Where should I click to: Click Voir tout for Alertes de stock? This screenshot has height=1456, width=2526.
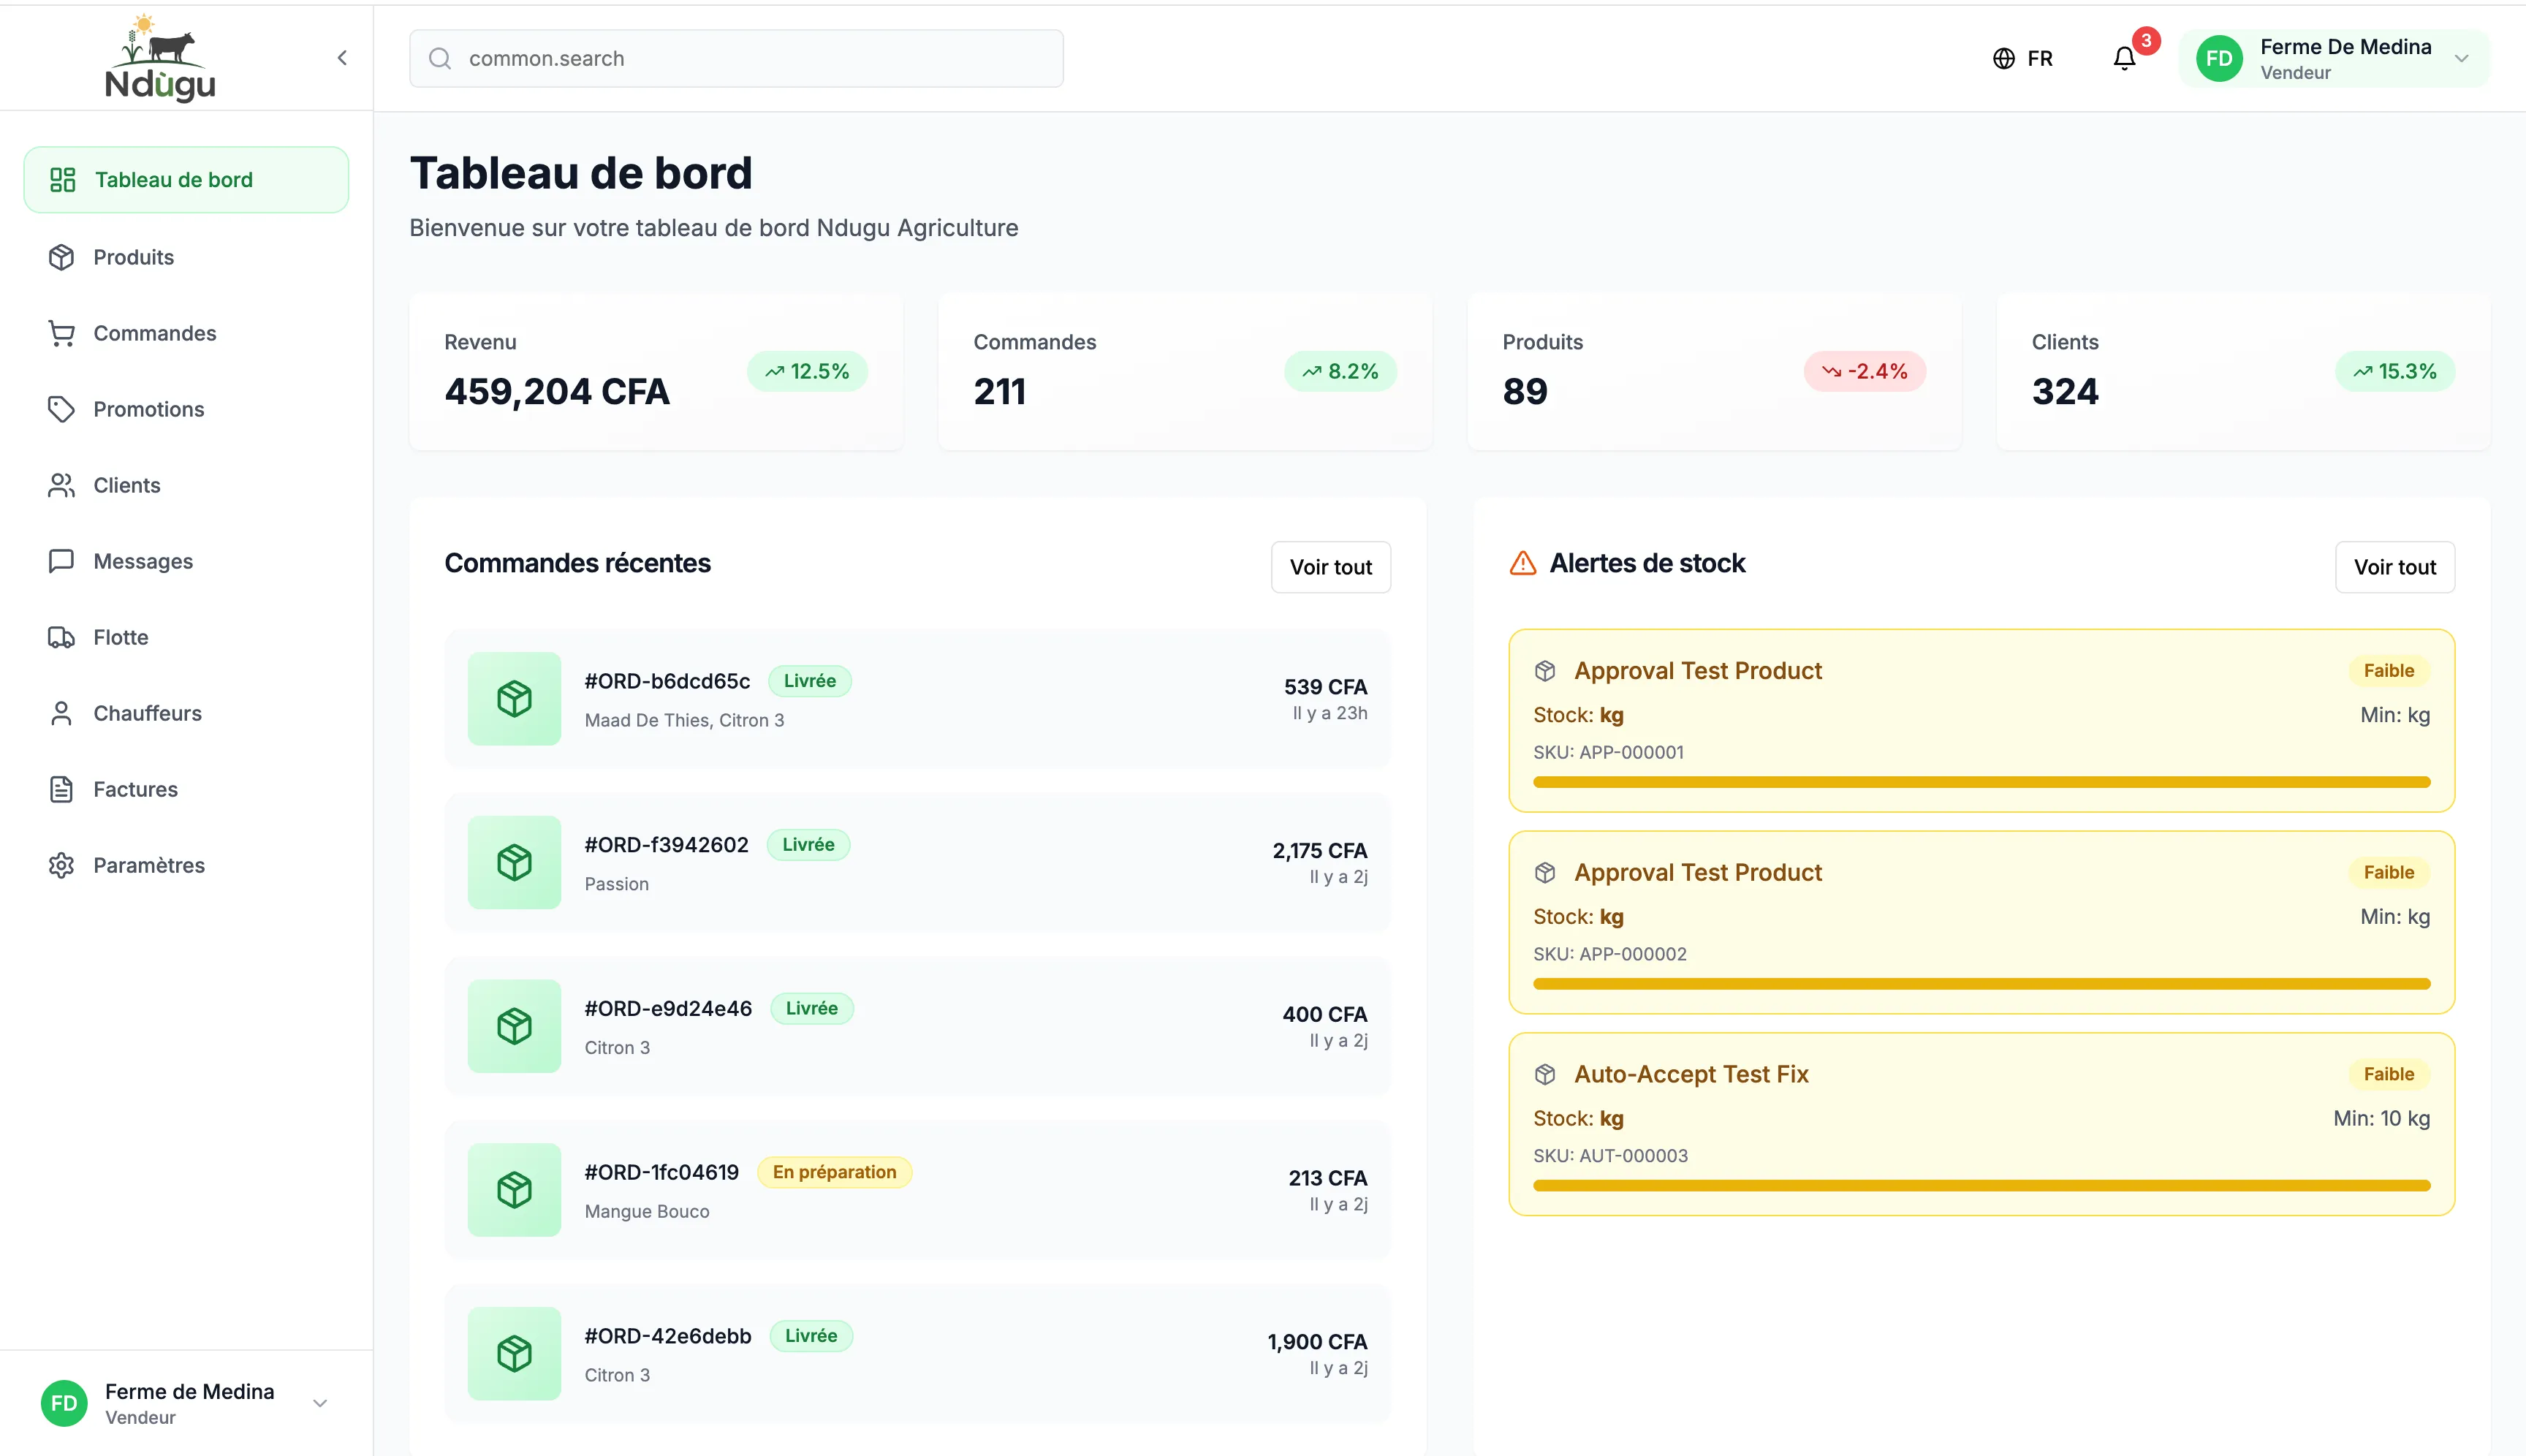2394,567
